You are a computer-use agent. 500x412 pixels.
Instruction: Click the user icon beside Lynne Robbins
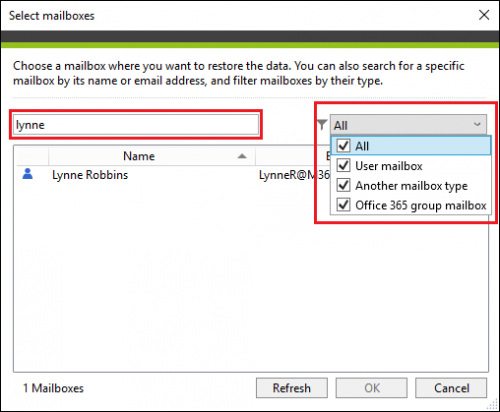click(28, 174)
